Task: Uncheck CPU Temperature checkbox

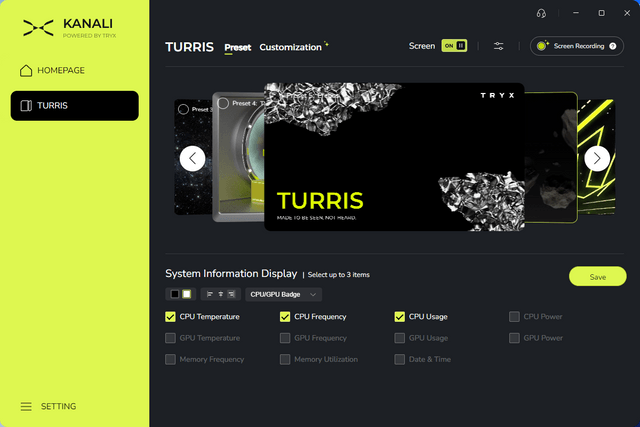Action: 170,317
